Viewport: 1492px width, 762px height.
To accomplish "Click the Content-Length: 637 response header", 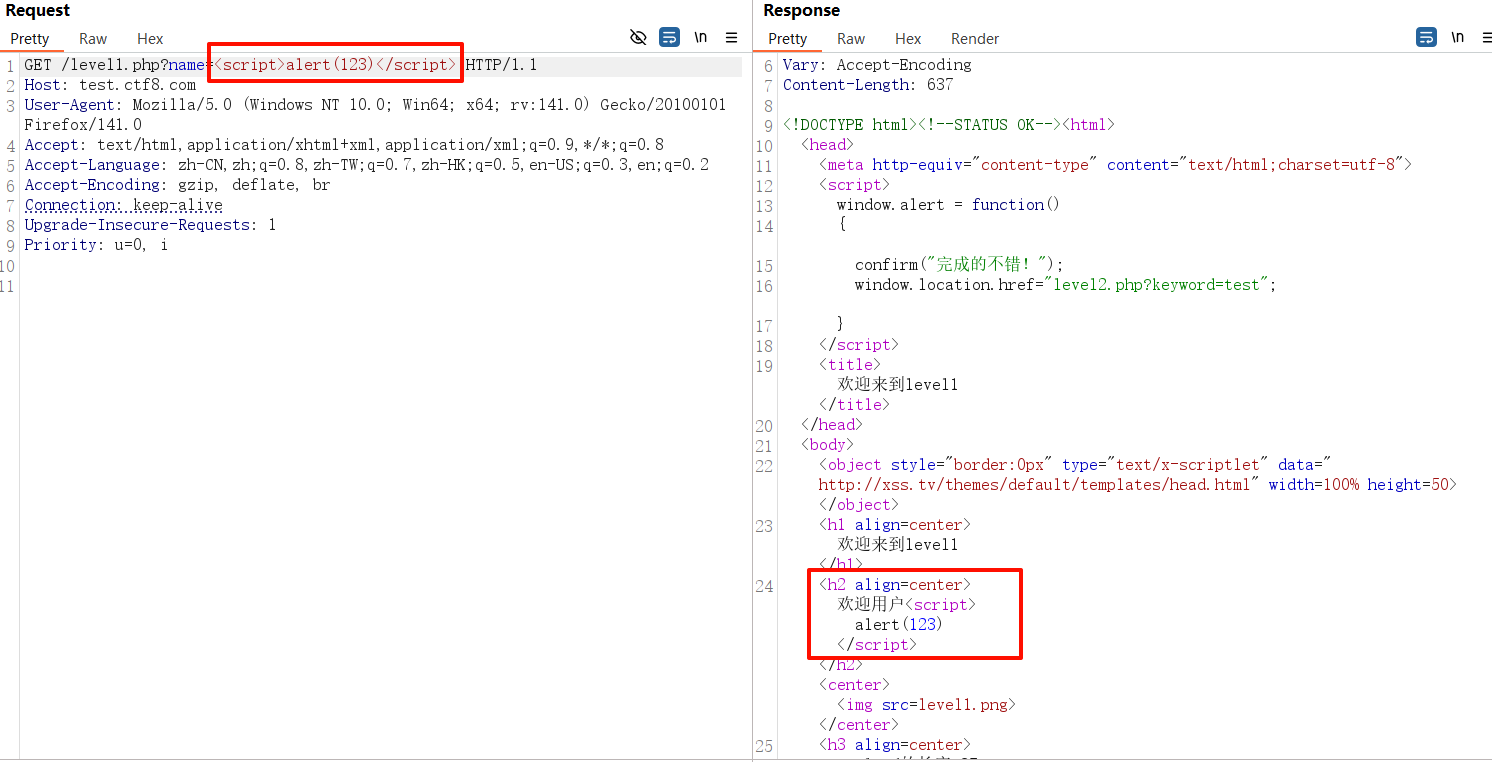I will (868, 85).
